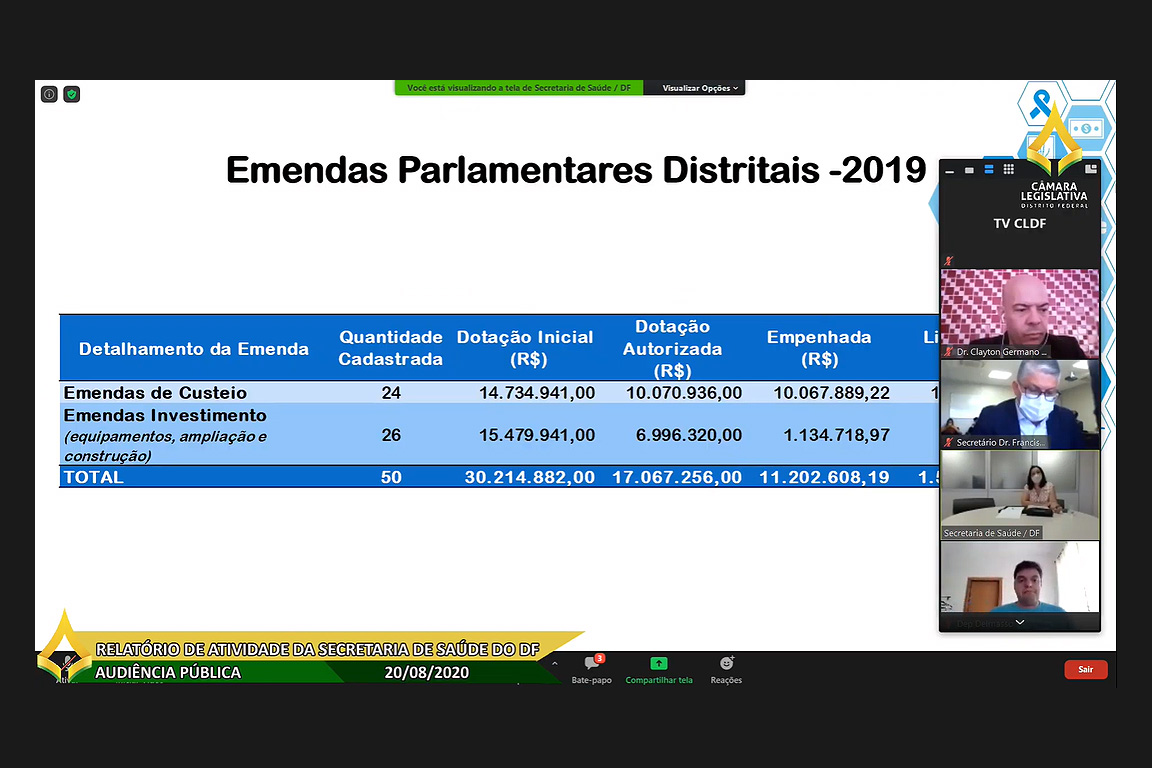Select the Secretário Dr. Francisco video tile
This screenshot has width=1152, height=768.
(1019, 403)
